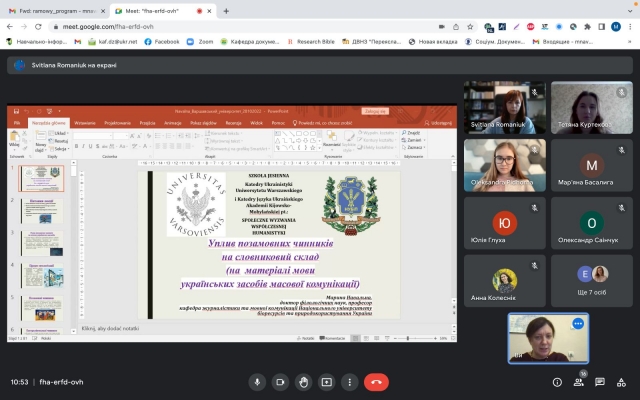640x400 pixels.
Task: Open the 'Ще 7 осіб' tile
Action: click(592, 281)
